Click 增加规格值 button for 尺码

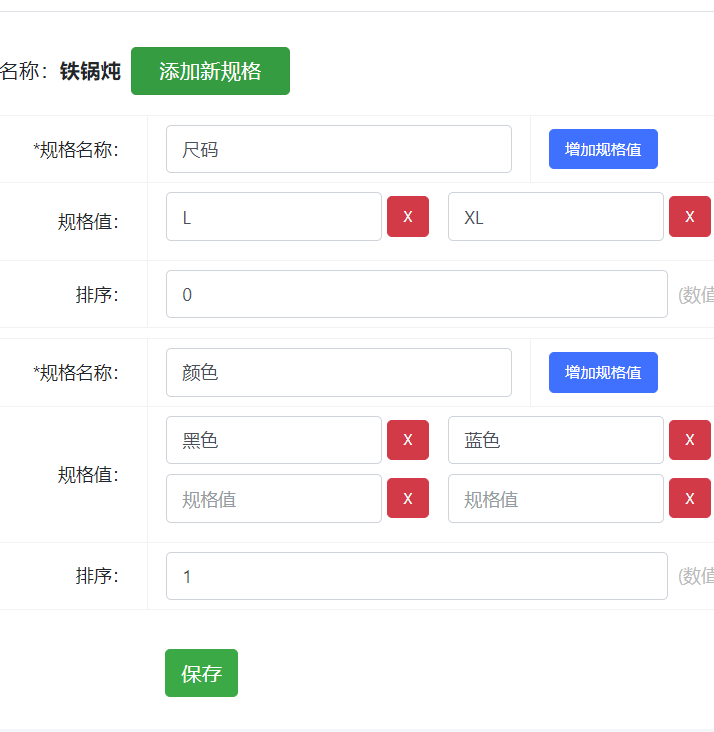602,149
